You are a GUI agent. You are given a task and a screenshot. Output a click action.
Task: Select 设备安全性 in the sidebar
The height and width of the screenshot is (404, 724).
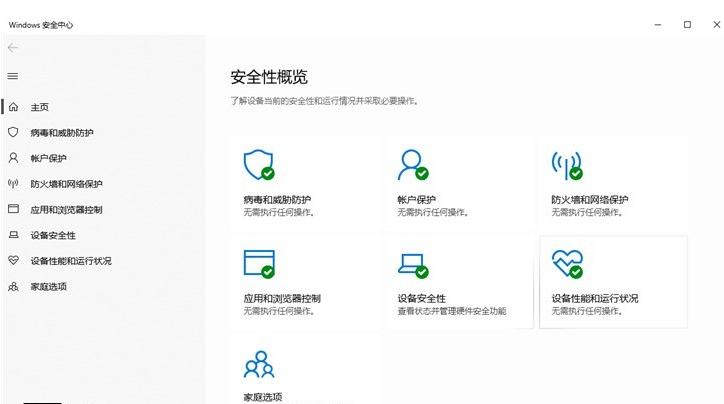[53, 235]
